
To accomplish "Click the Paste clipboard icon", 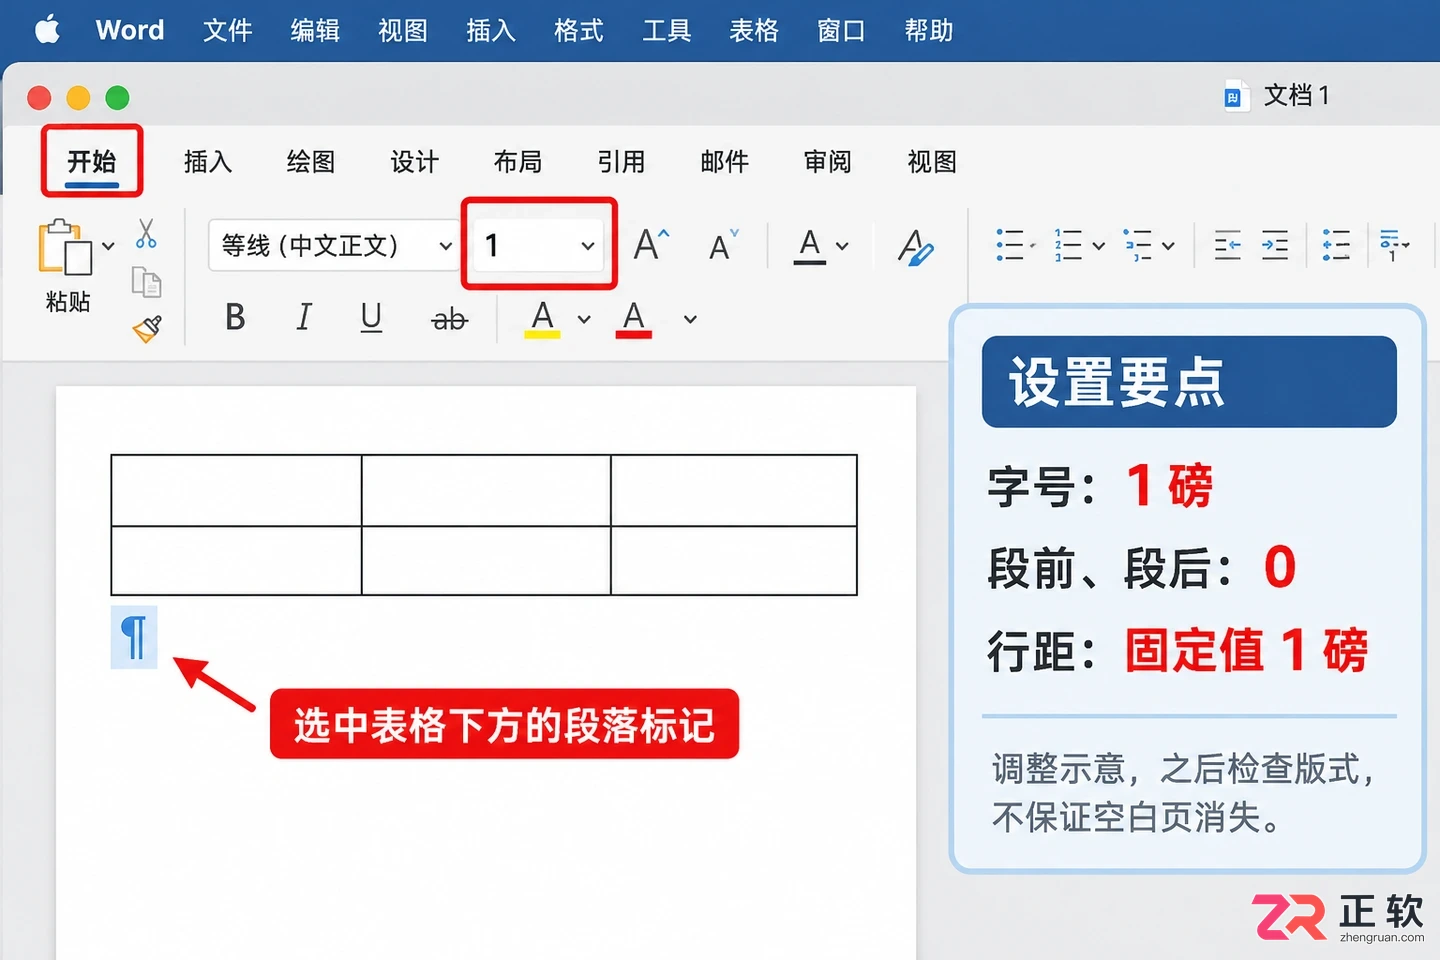I will tap(65, 247).
